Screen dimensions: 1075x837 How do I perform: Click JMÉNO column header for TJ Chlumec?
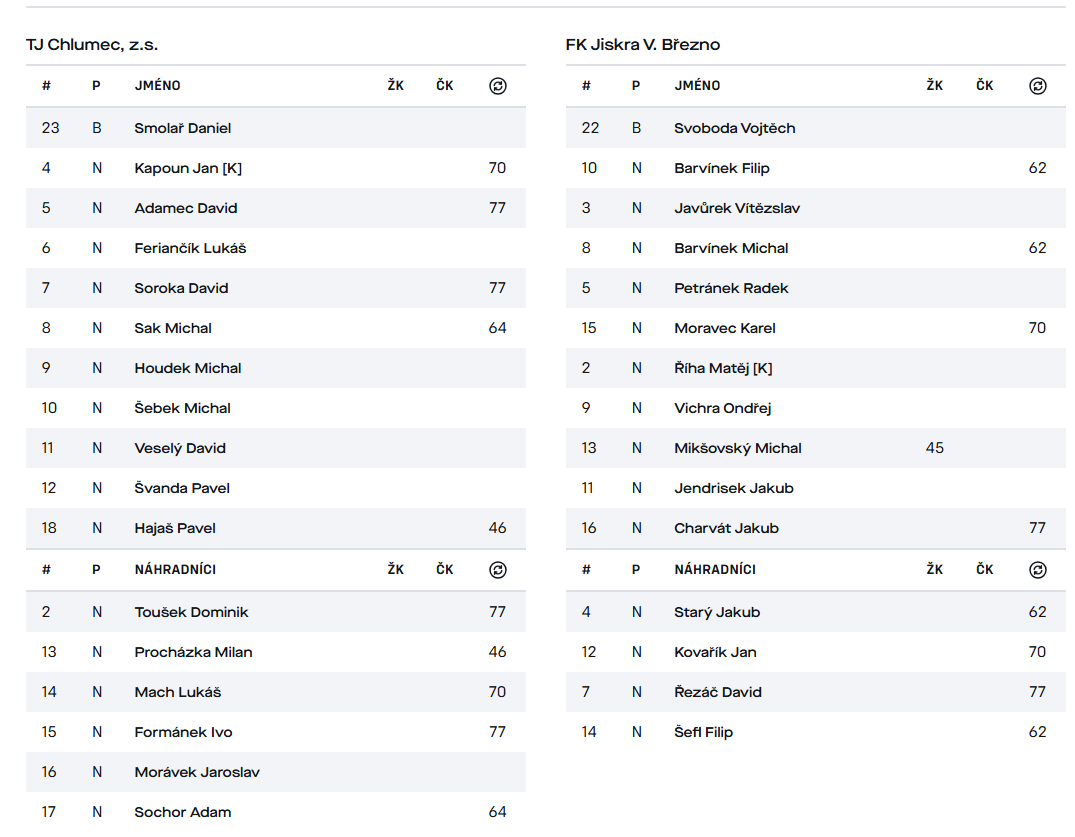[158, 86]
